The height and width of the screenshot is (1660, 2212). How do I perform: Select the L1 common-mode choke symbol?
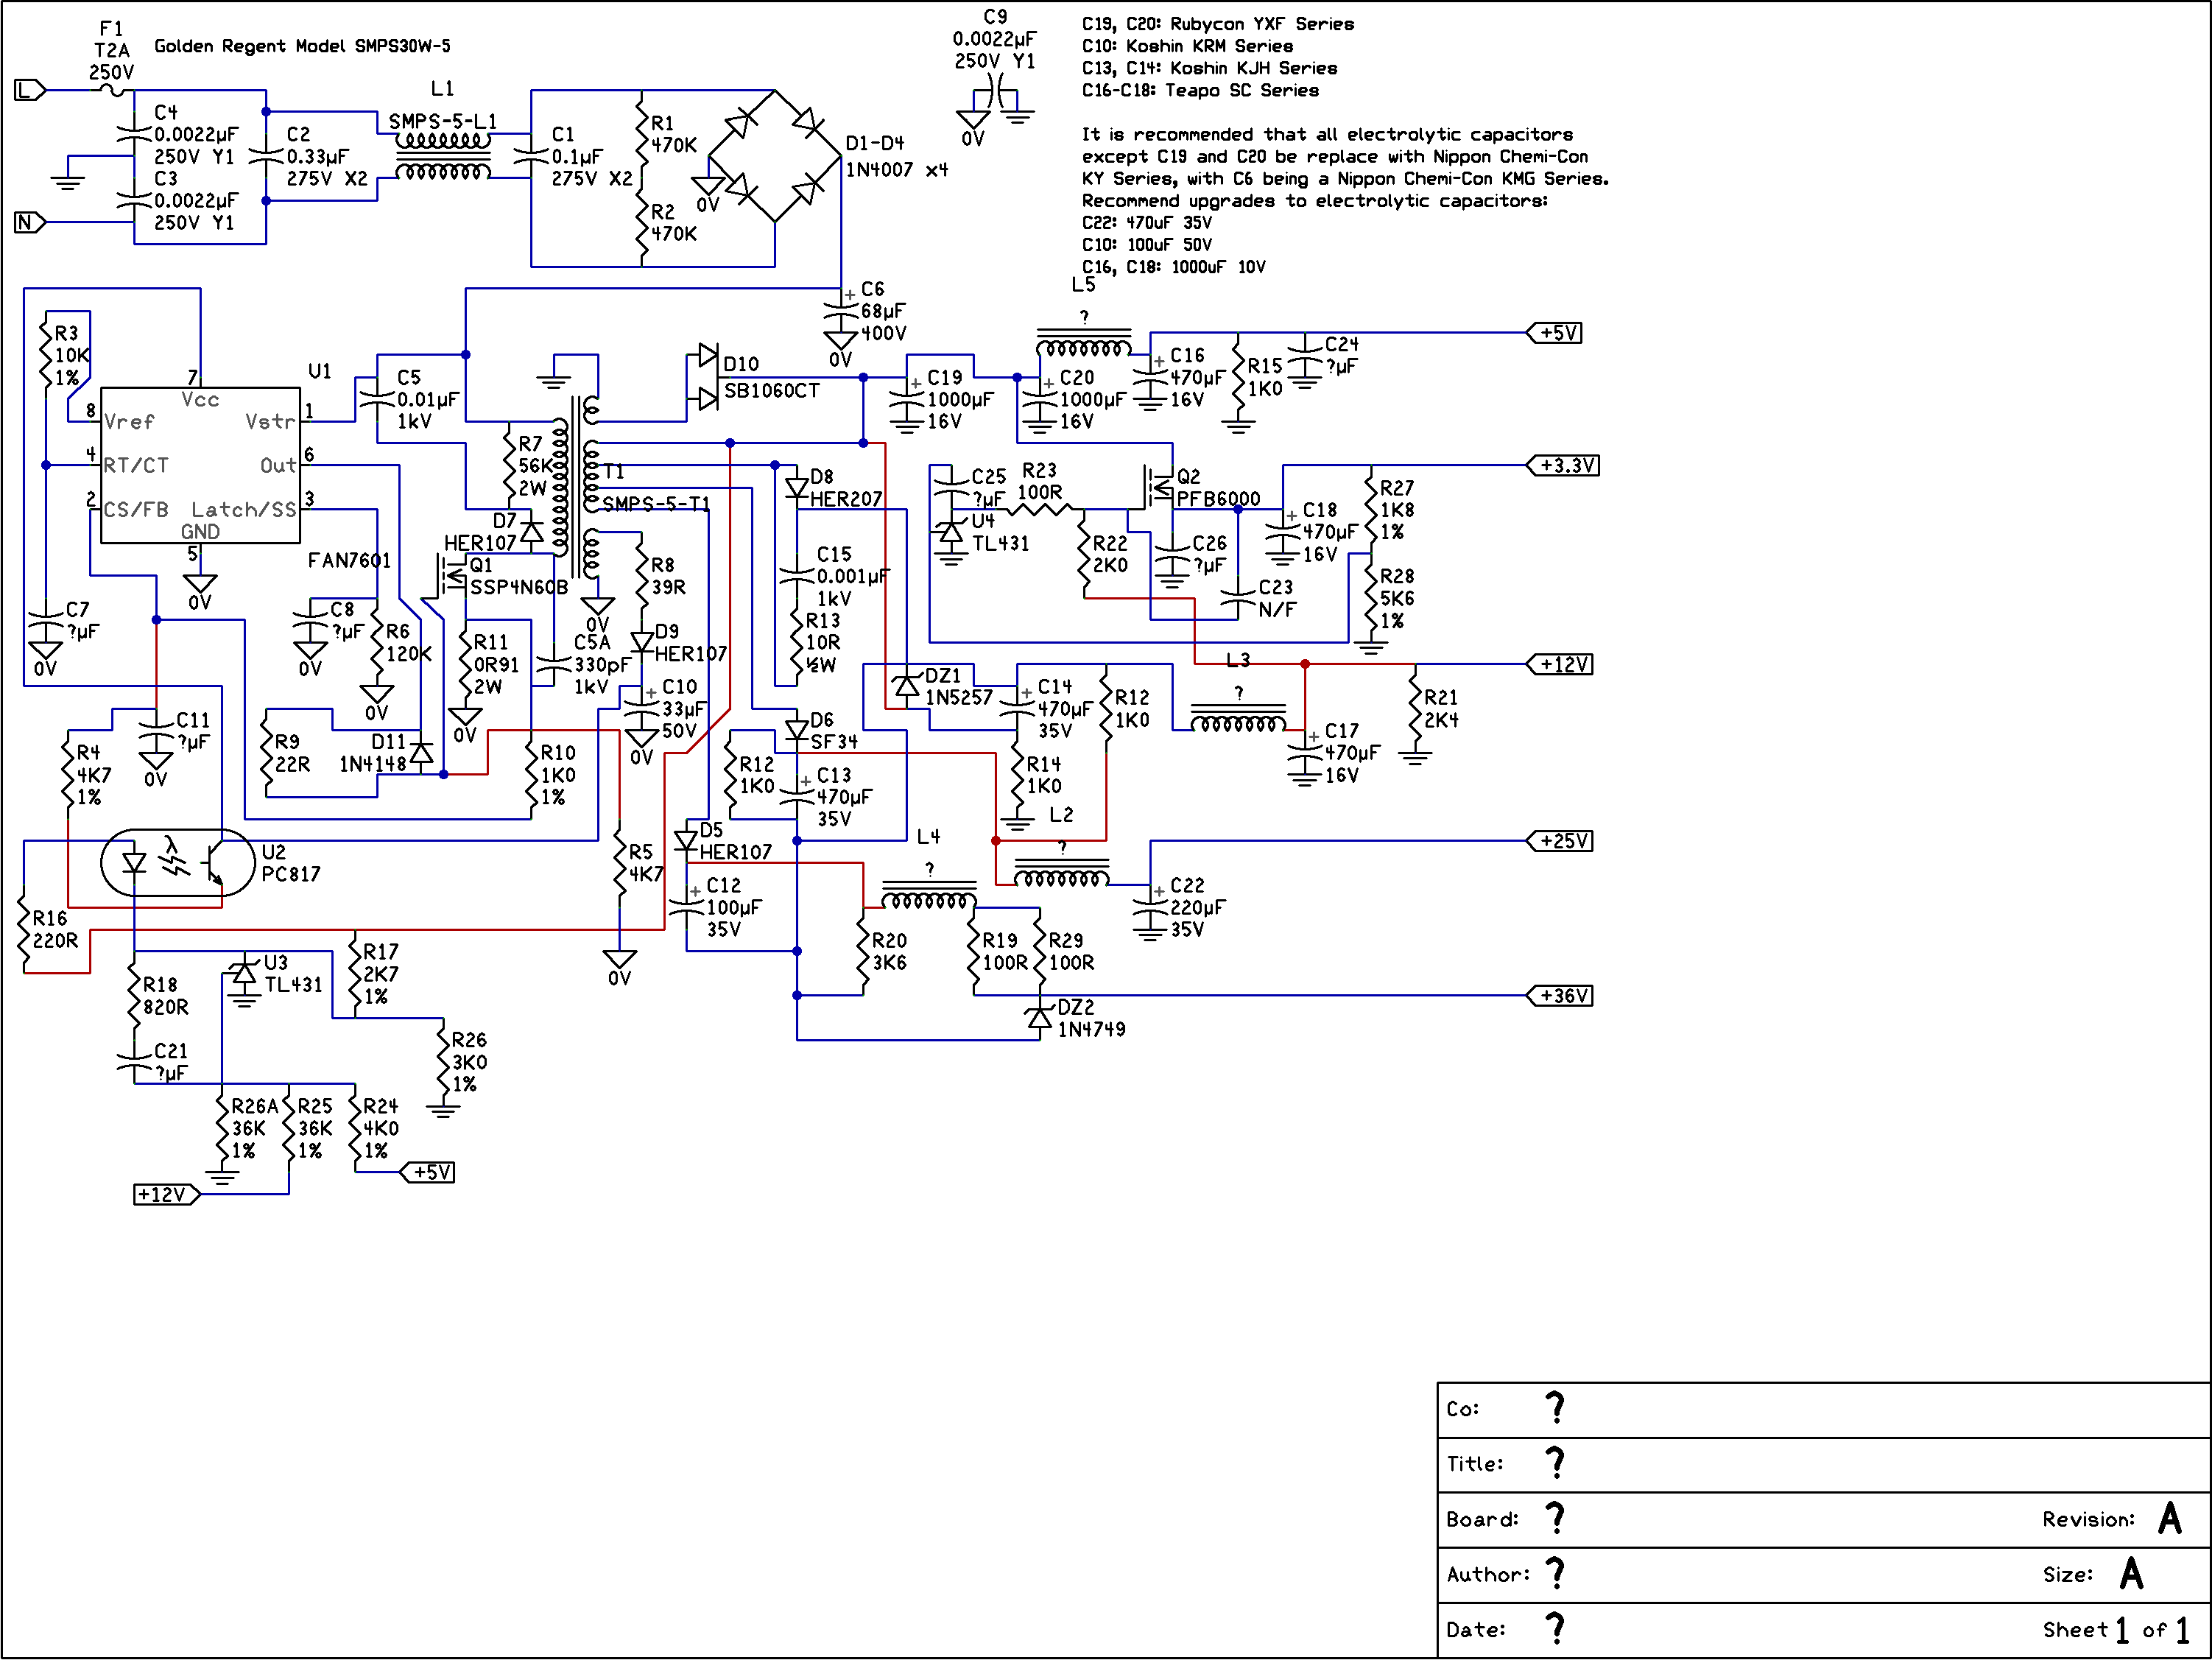[443, 156]
